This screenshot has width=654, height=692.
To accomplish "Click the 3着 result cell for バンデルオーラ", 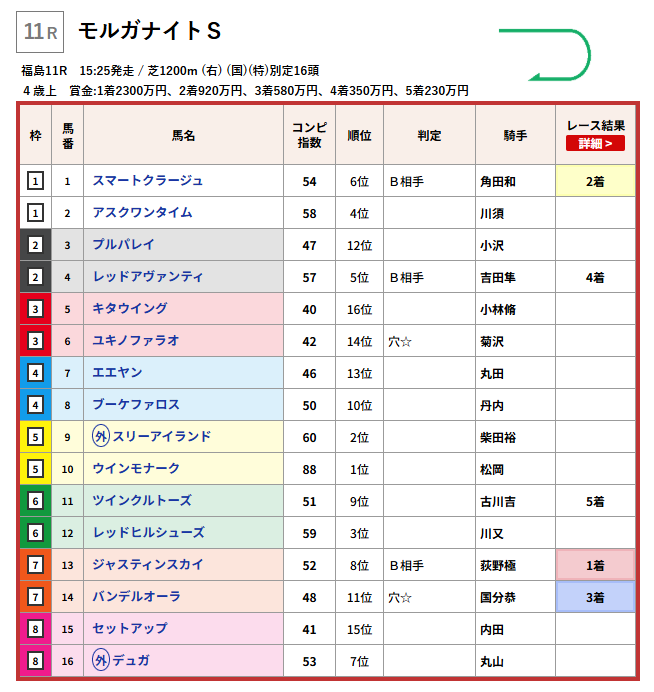I will 595,597.
